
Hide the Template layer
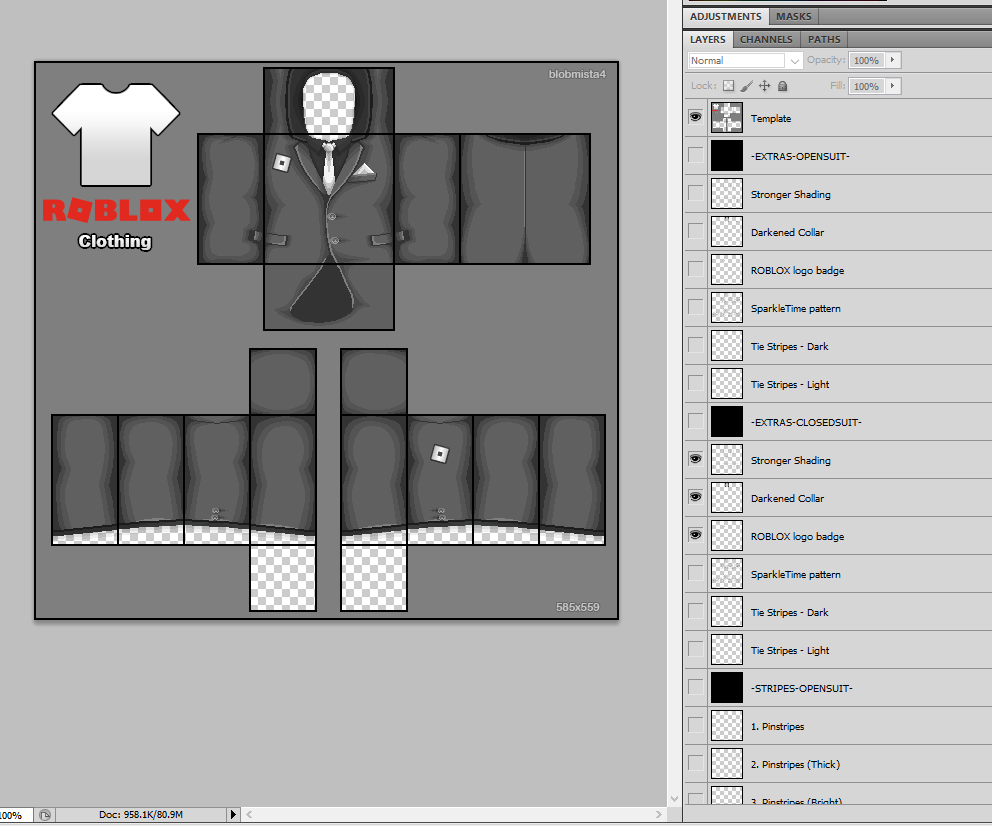[x=695, y=117]
